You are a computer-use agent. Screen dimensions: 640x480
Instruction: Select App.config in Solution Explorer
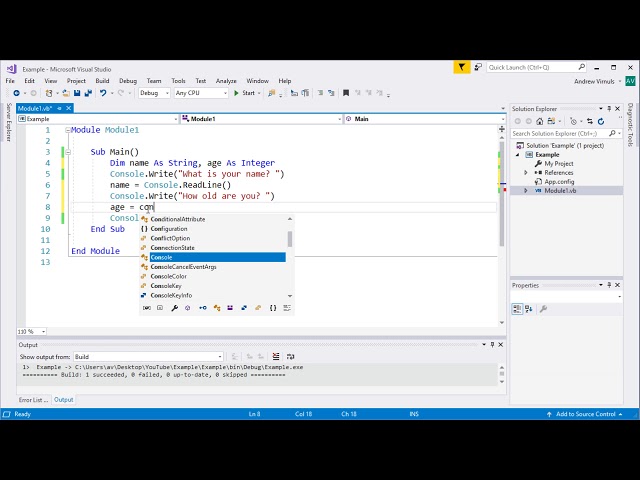tap(559, 182)
